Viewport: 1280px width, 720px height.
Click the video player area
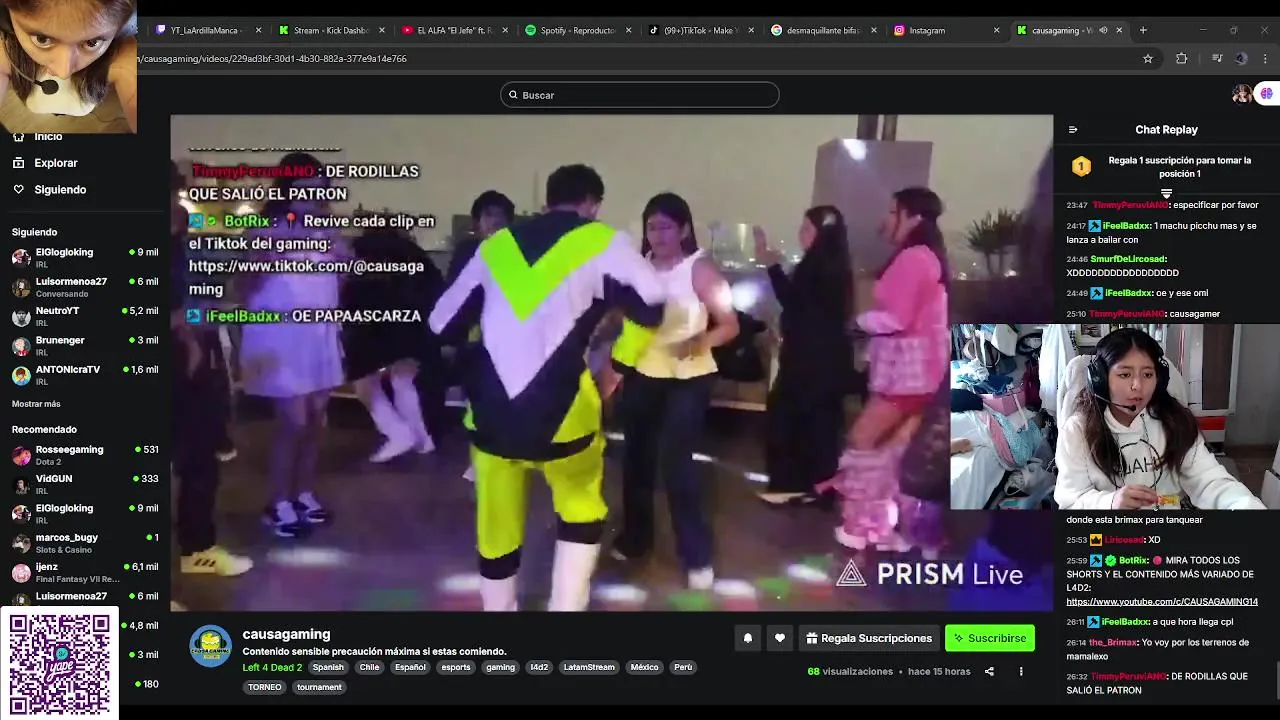pos(611,363)
